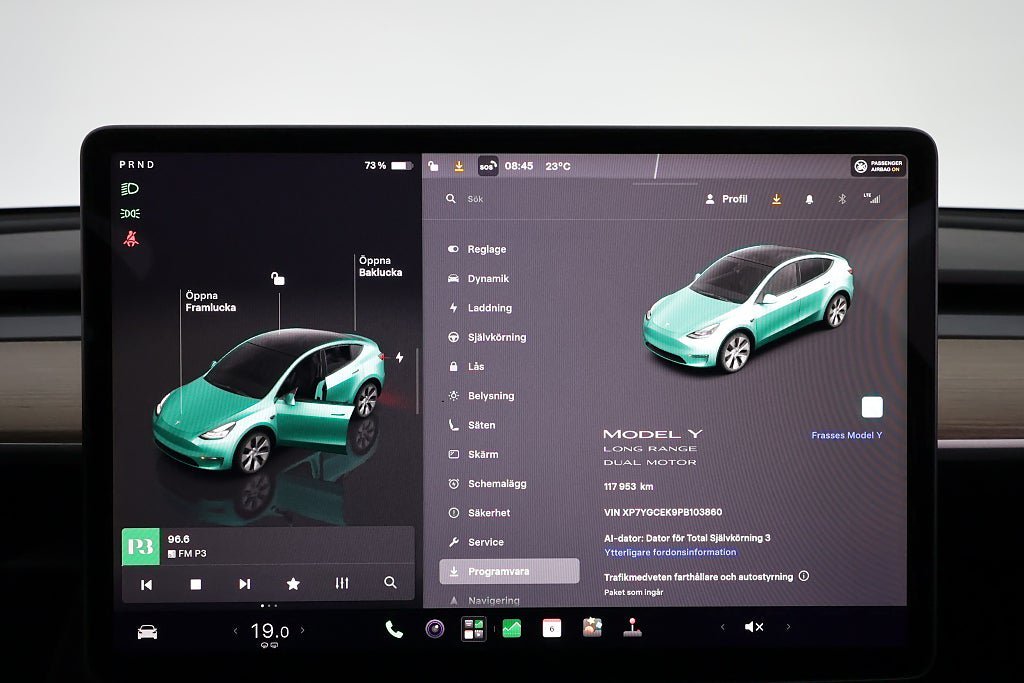The width and height of the screenshot is (1024, 683).
Task: Unmute audio via the muted speaker icon
Action: pyautogui.click(x=754, y=627)
